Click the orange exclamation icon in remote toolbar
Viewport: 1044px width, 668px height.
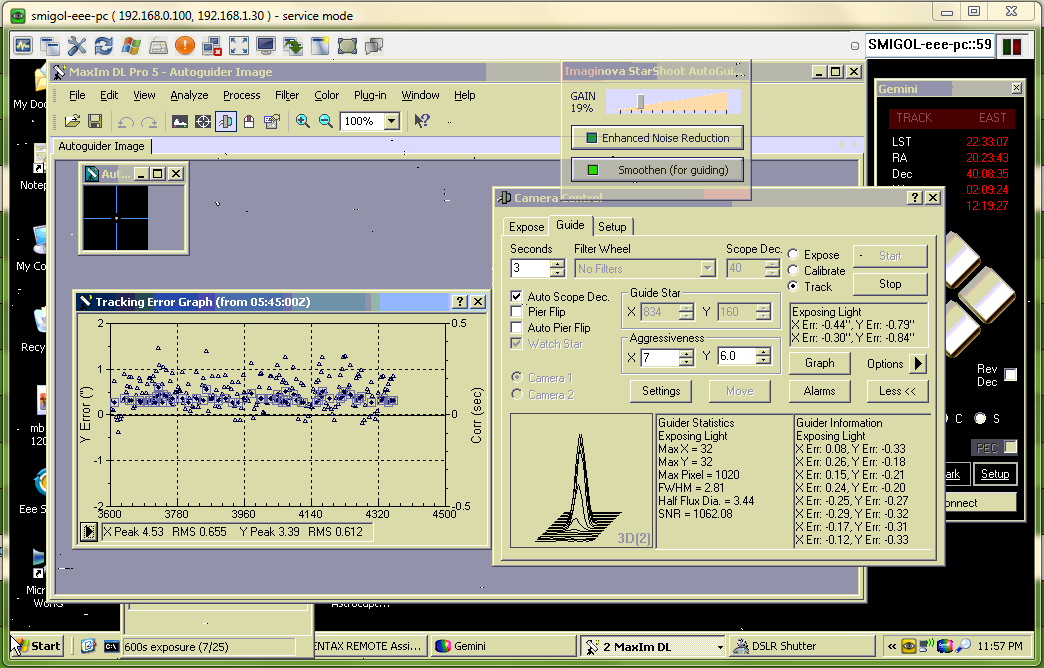coord(185,46)
